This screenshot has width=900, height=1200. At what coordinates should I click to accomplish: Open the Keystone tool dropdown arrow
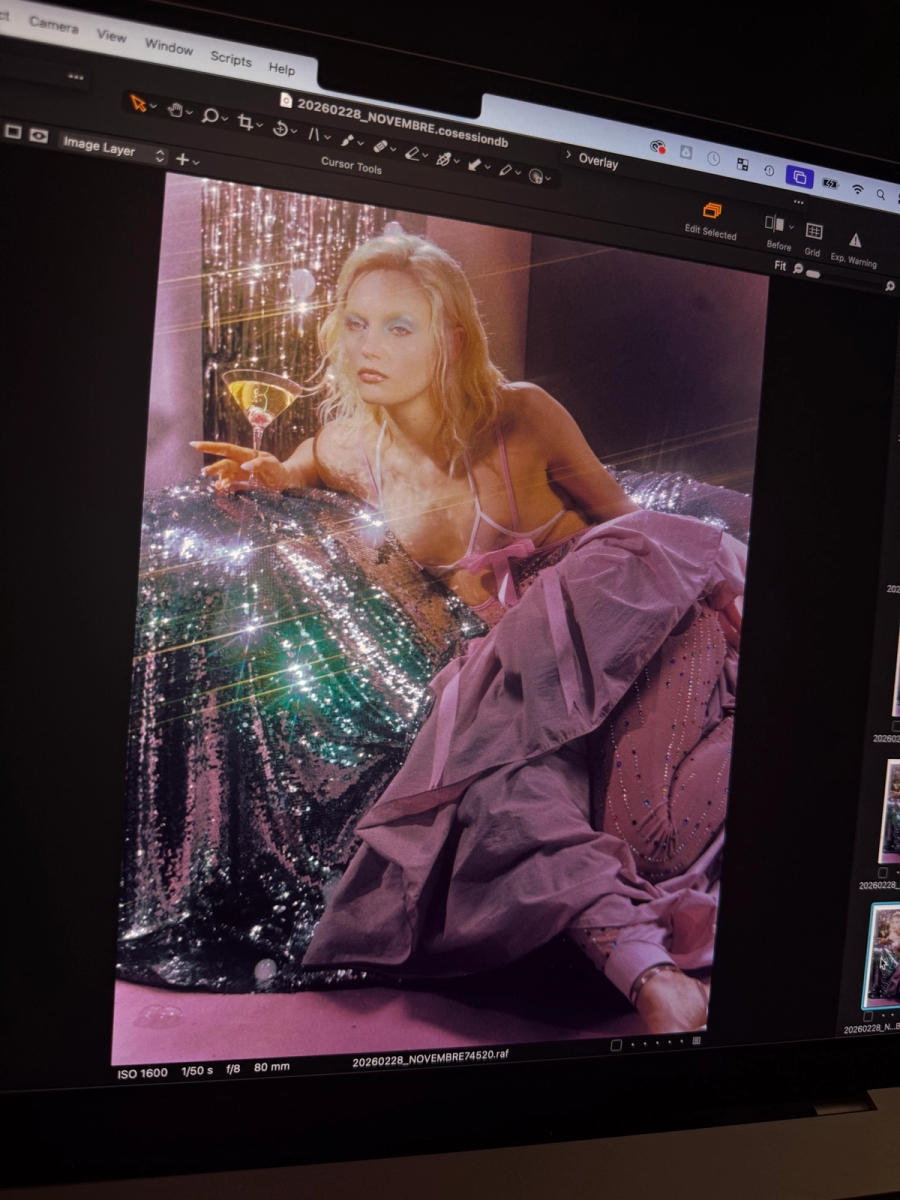click(x=328, y=137)
